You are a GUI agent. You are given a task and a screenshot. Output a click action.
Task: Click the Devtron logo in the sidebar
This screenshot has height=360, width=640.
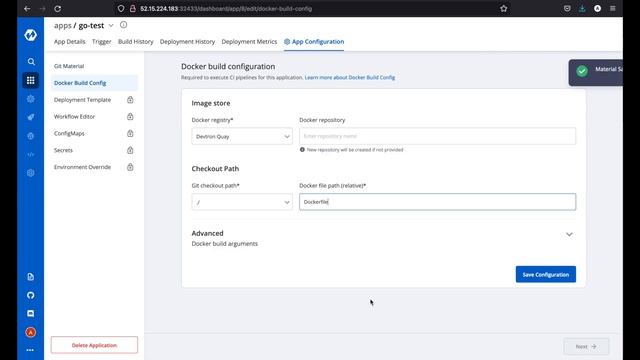tap(30, 35)
